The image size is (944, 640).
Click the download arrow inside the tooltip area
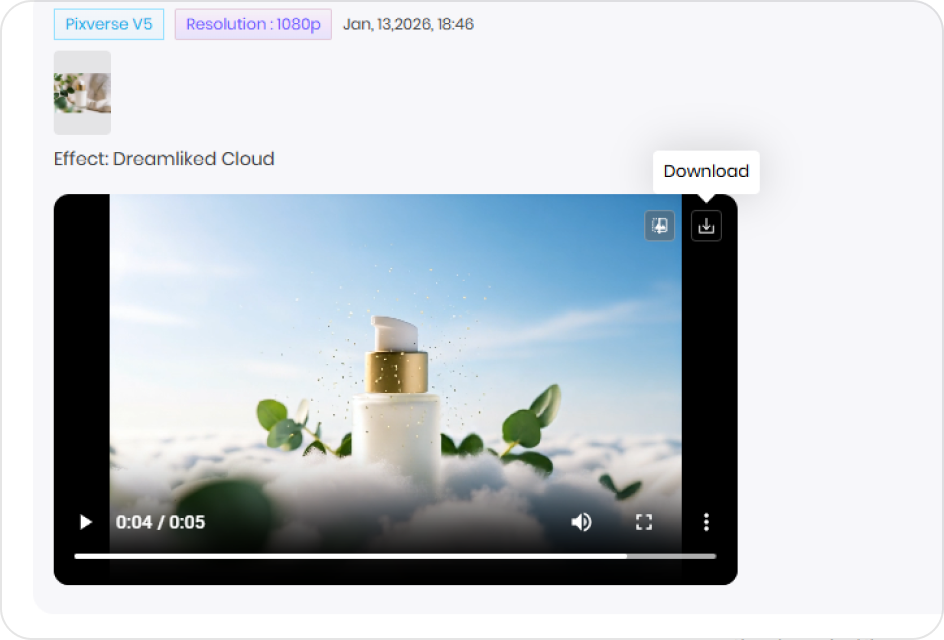706,225
